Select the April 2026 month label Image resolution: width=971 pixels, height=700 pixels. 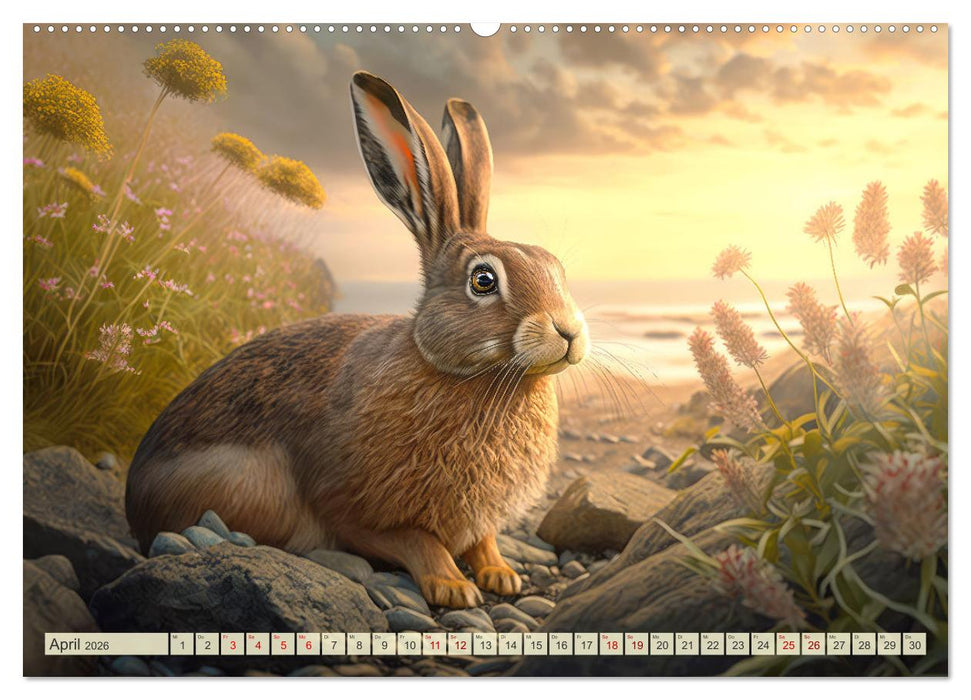80,647
